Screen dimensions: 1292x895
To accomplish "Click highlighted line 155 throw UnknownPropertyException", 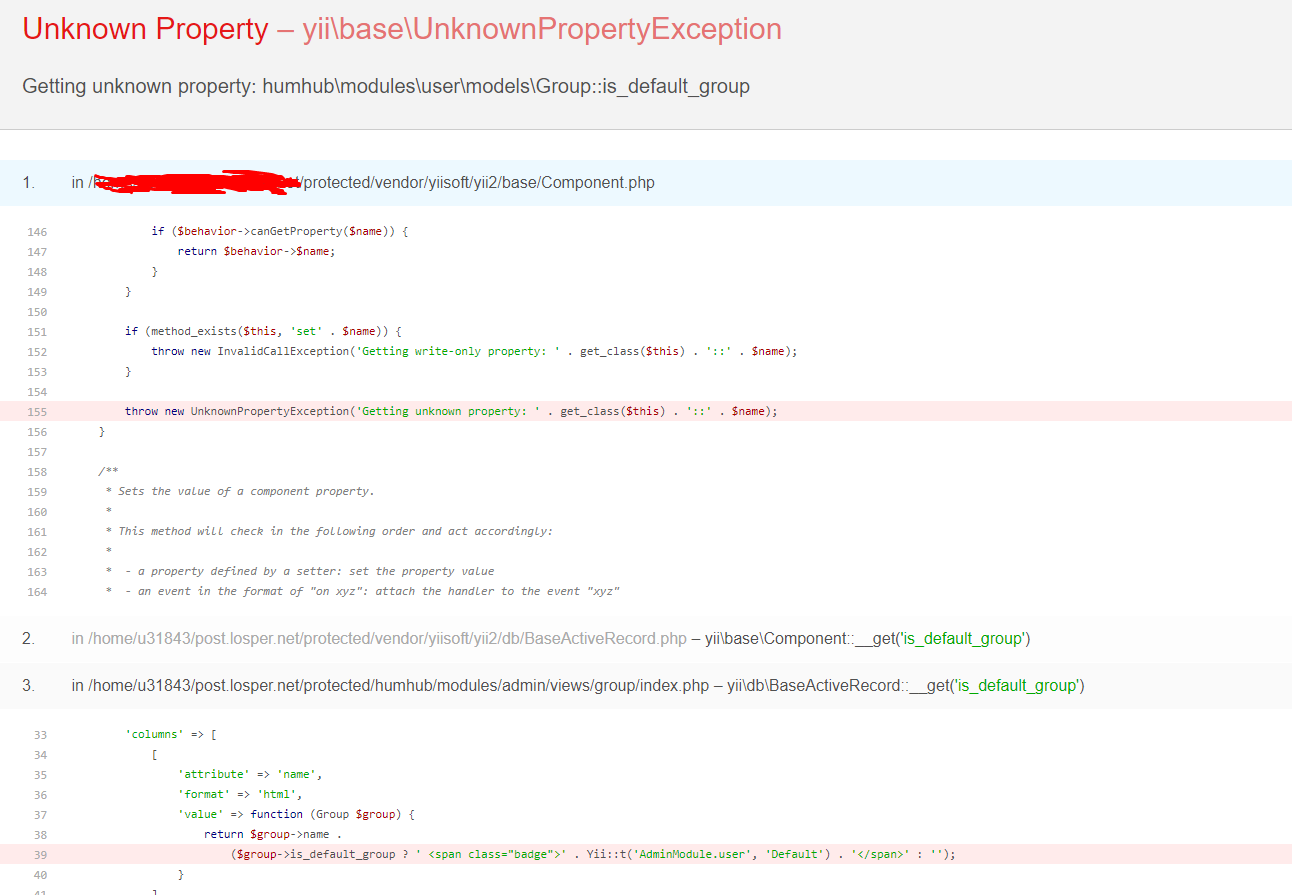I will point(646,411).
